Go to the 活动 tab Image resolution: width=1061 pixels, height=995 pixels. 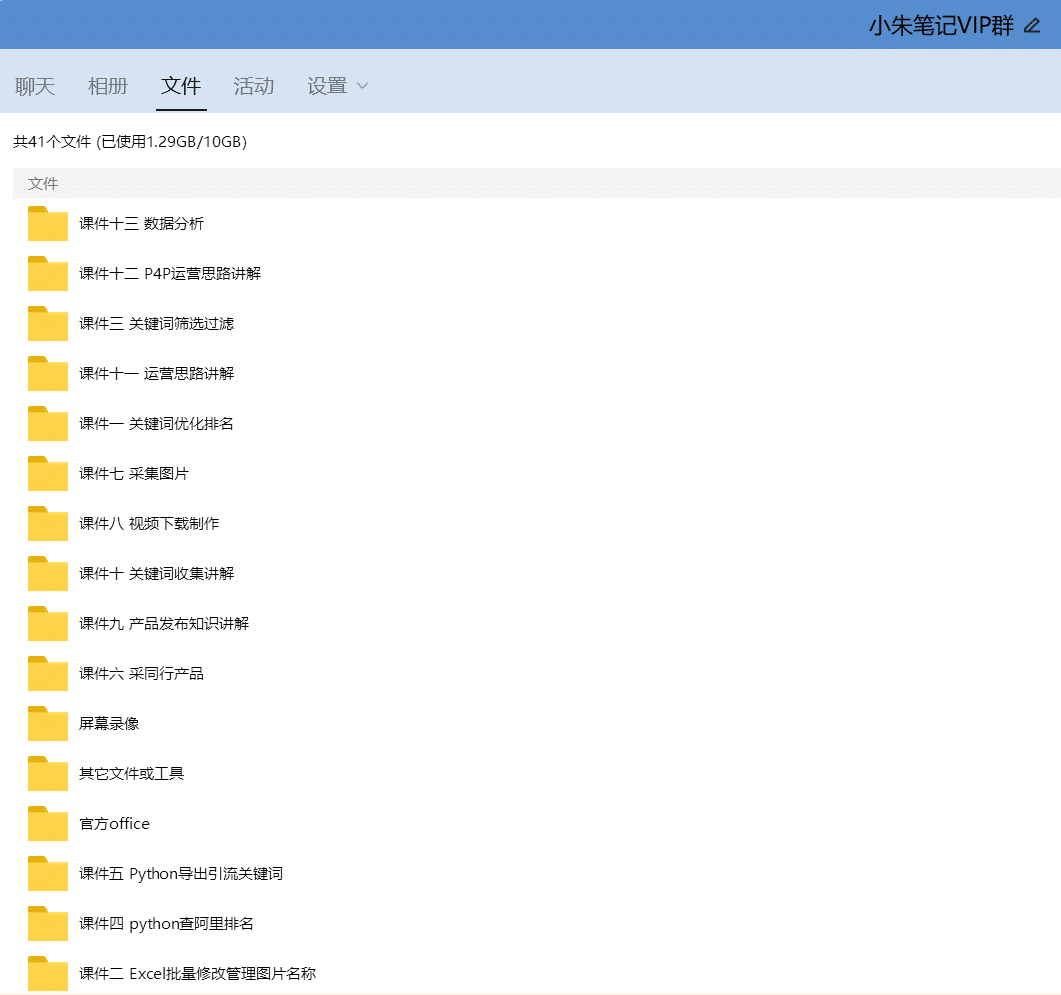pos(254,86)
